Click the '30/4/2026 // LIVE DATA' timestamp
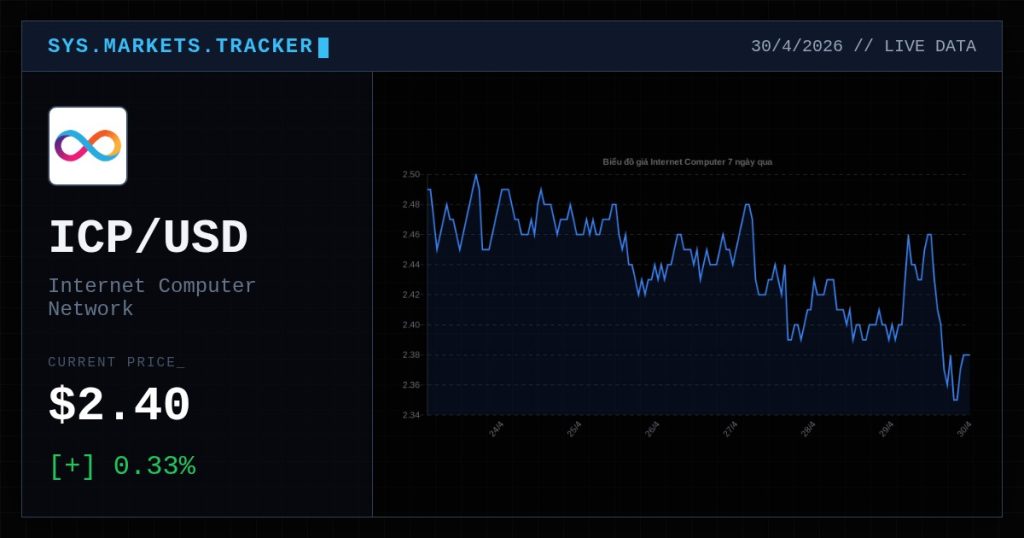This screenshot has height=538, width=1024. click(863, 46)
